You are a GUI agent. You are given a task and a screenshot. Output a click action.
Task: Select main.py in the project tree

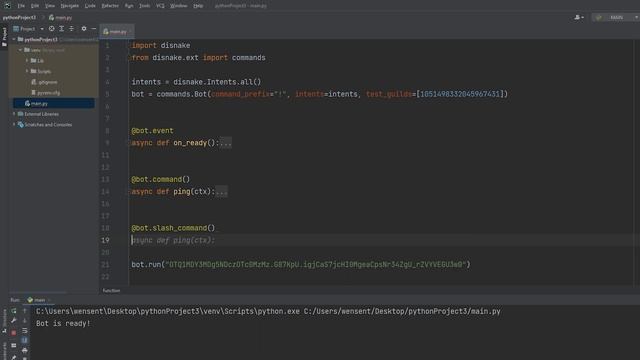coord(53,103)
